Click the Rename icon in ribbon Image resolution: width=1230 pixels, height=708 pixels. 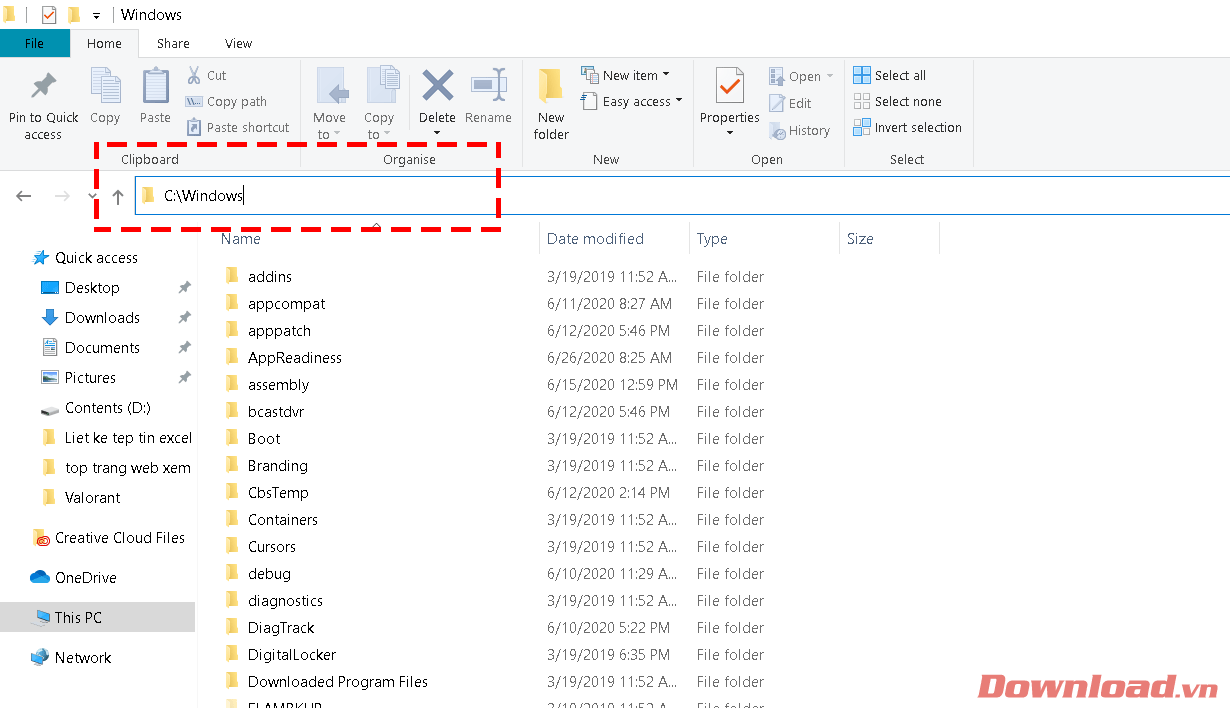(x=488, y=87)
